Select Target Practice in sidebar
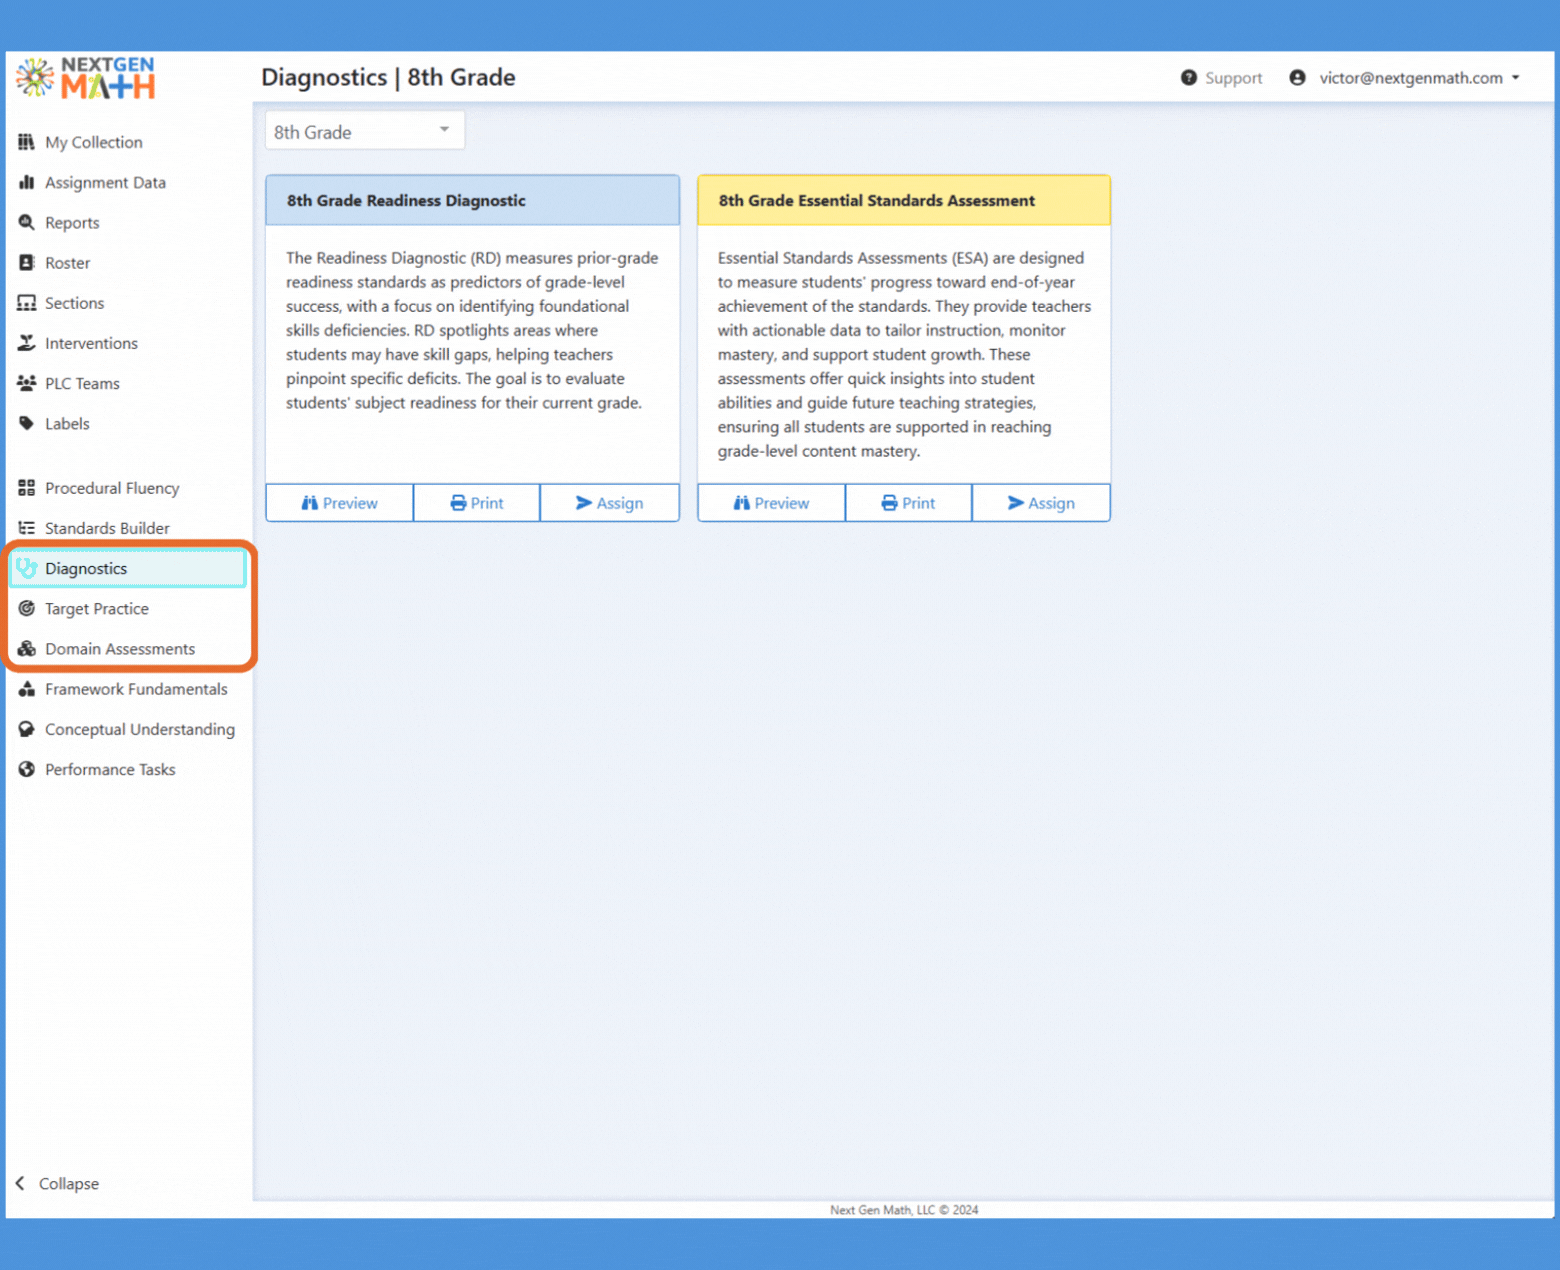Image resolution: width=1560 pixels, height=1270 pixels. click(x=96, y=608)
